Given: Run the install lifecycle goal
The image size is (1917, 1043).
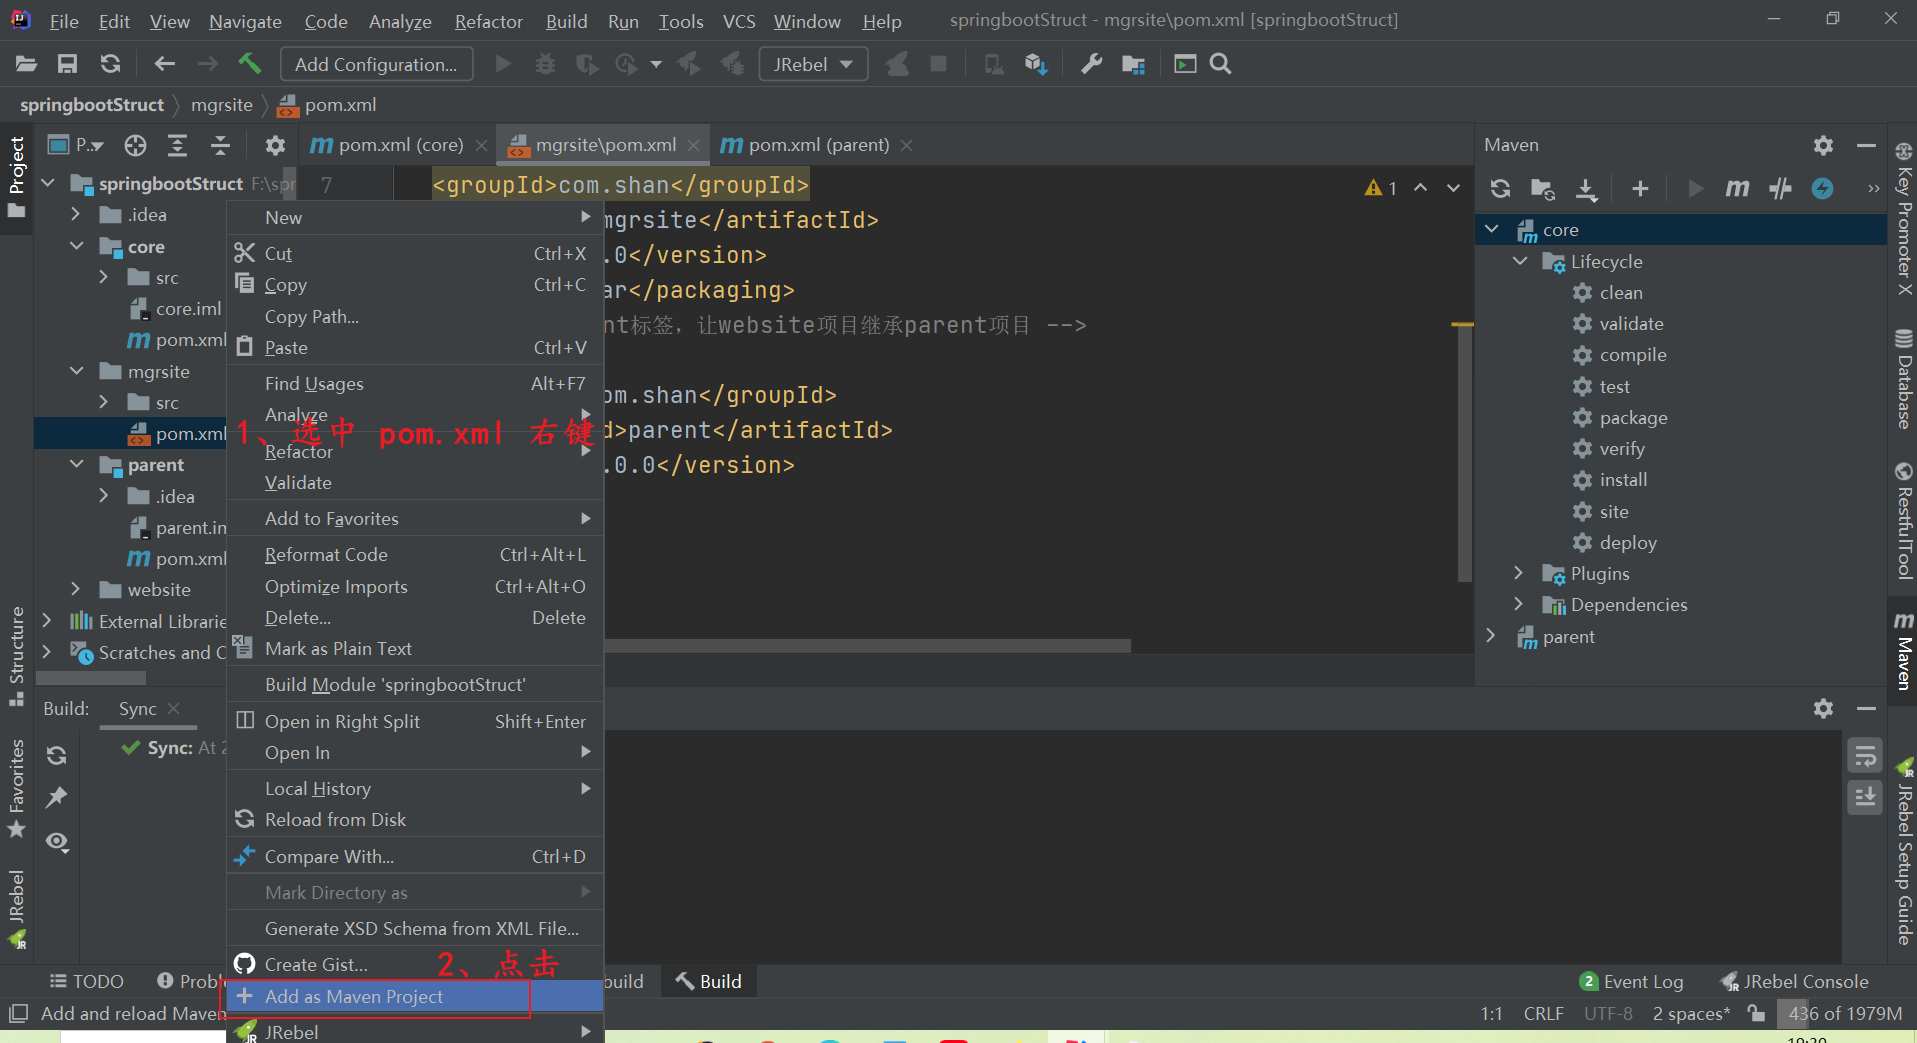Looking at the screenshot, I should tap(1622, 480).
